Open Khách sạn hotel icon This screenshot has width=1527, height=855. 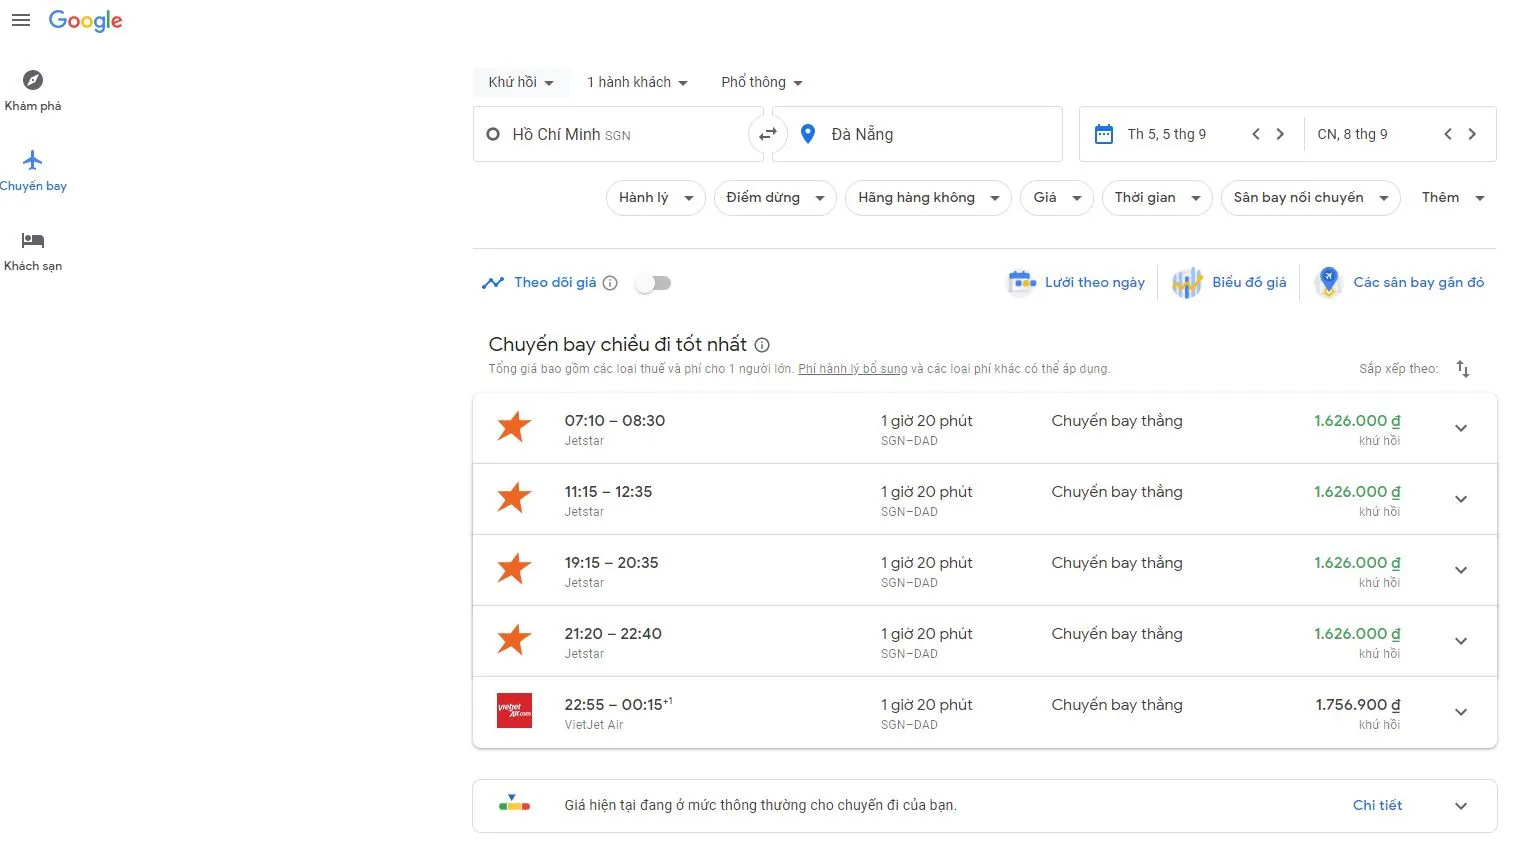tap(33, 240)
